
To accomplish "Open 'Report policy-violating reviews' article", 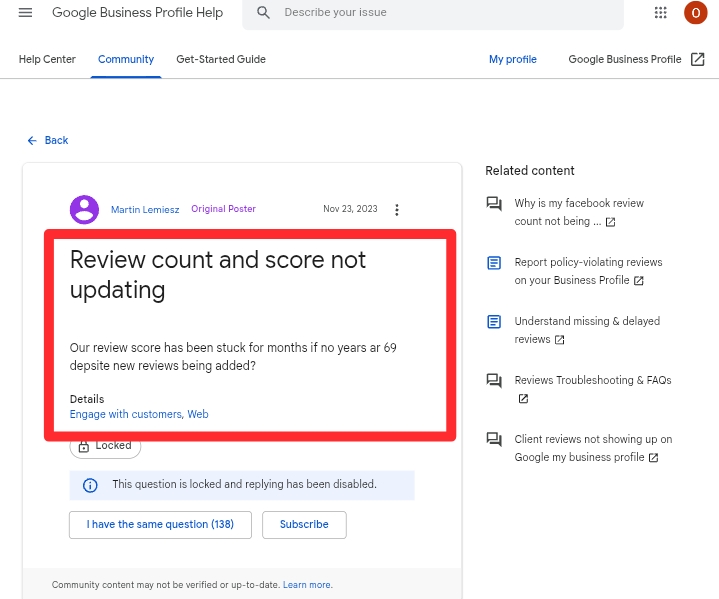I will tap(588, 272).
